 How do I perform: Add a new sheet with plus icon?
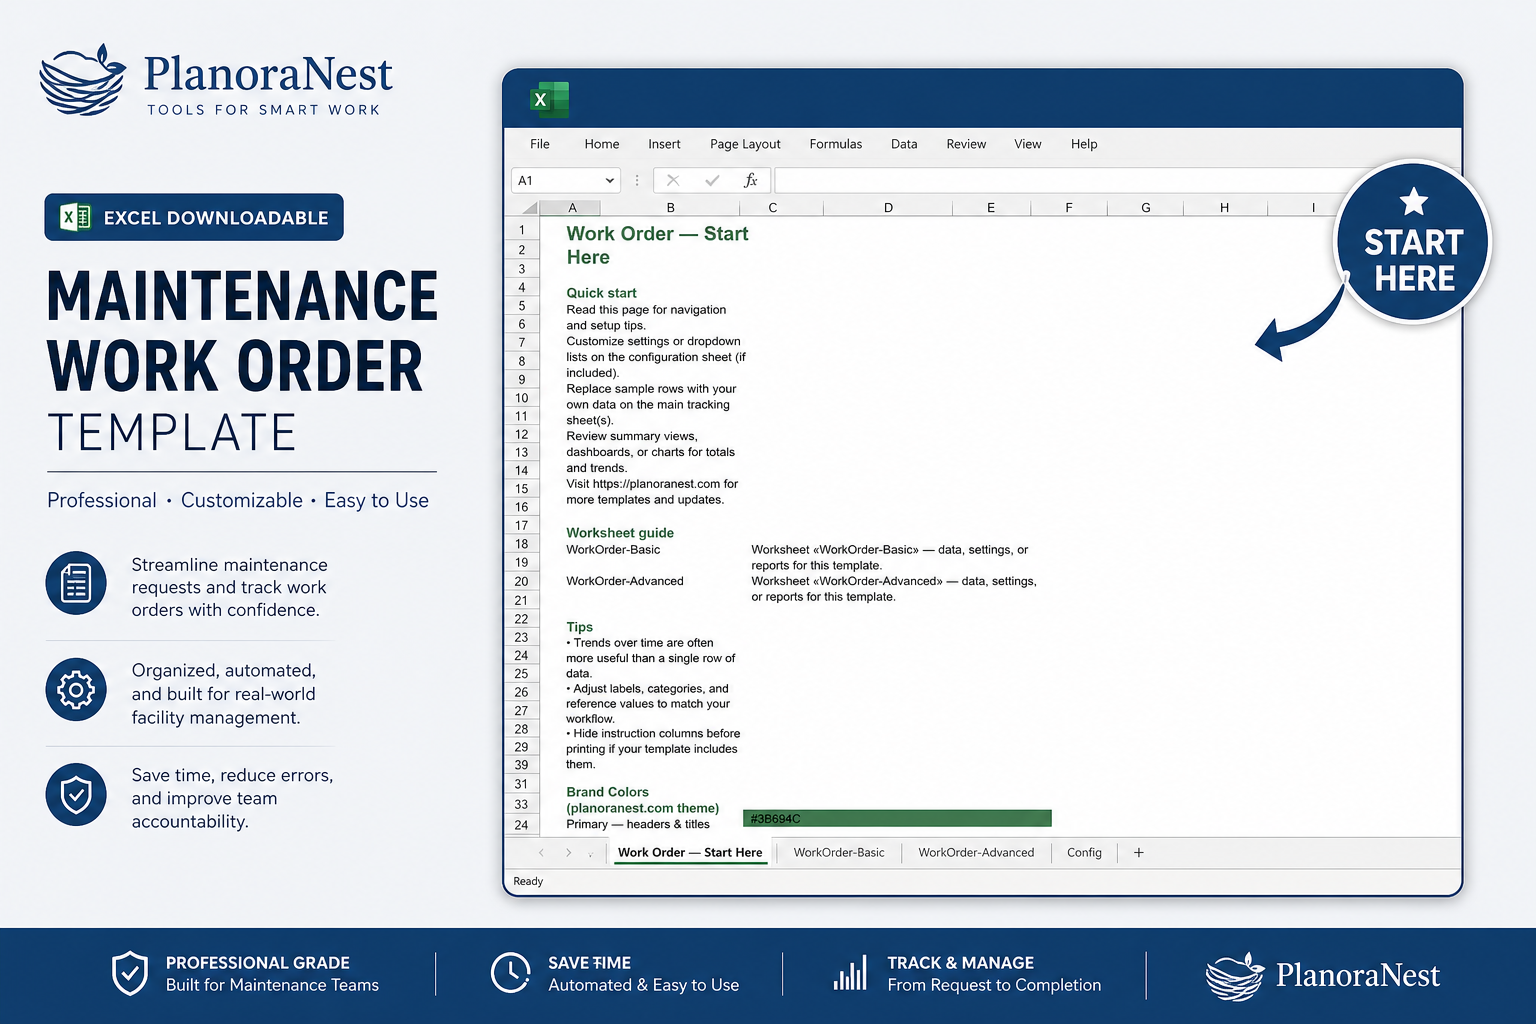[1138, 853]
